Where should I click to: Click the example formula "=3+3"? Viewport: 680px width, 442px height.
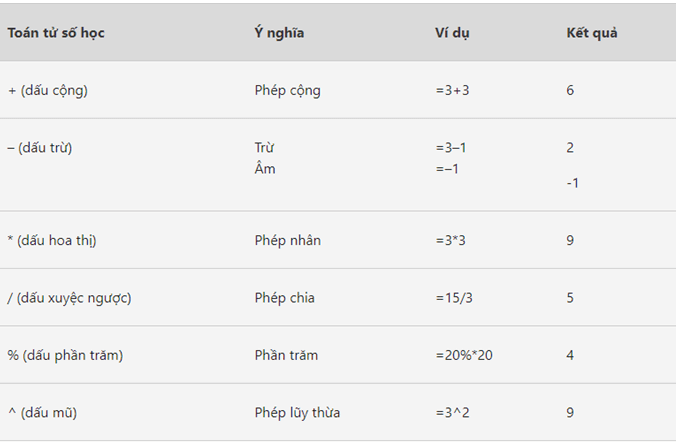tap(451, 90)
